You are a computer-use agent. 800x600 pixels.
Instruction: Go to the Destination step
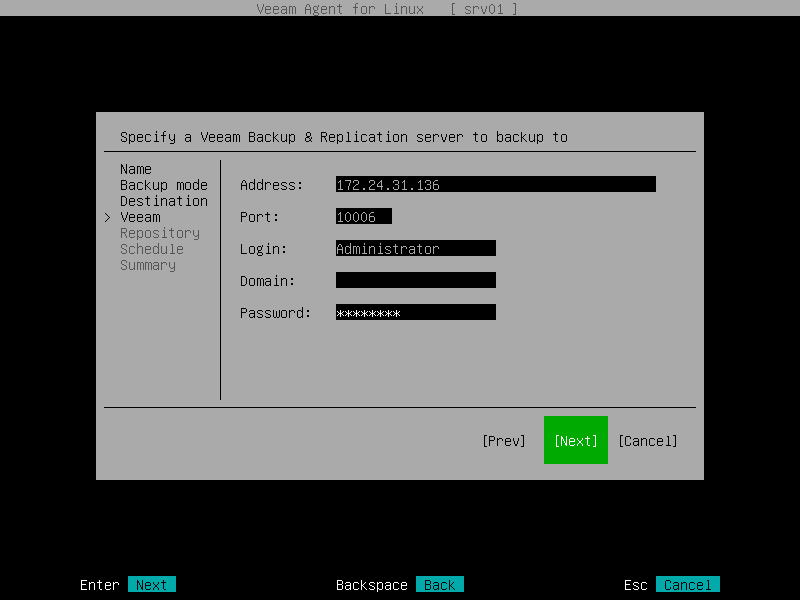(x=163, y=201)
